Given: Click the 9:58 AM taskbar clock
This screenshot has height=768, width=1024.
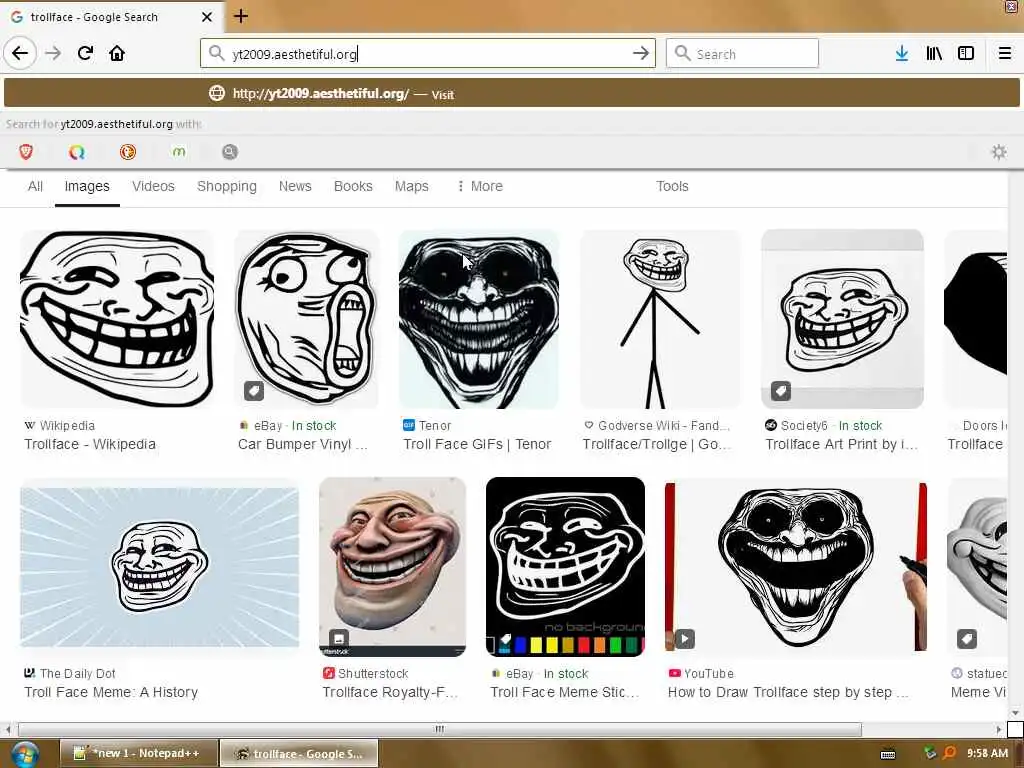Looking at the screenshot, I should coord(987,753).
